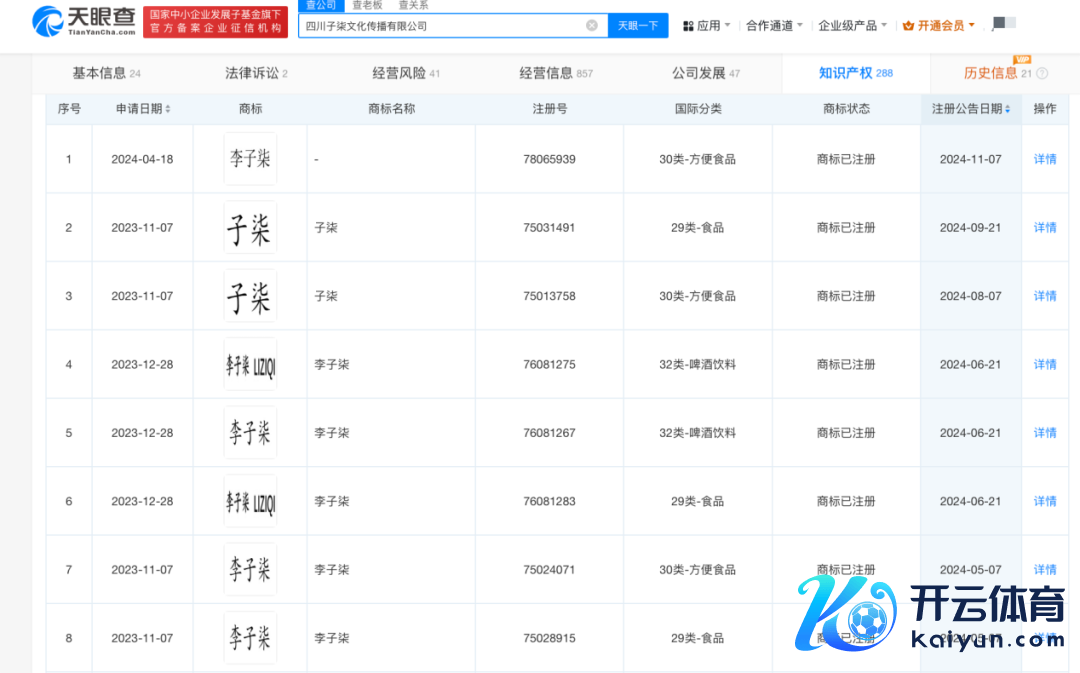Select the 查老板 search tab

click(x=367, y=6)
